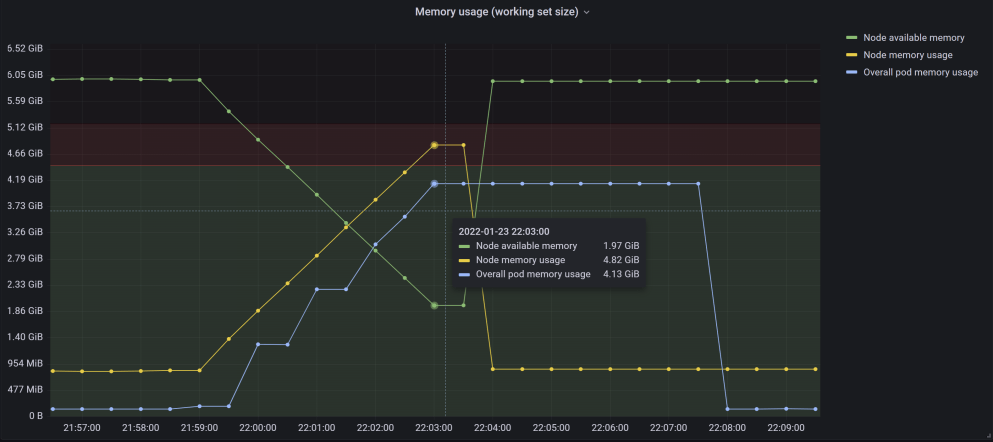Click the 3.73 GiB y-axis label
The height and width of the screenshot is (442, 993).
pos(25,206)
